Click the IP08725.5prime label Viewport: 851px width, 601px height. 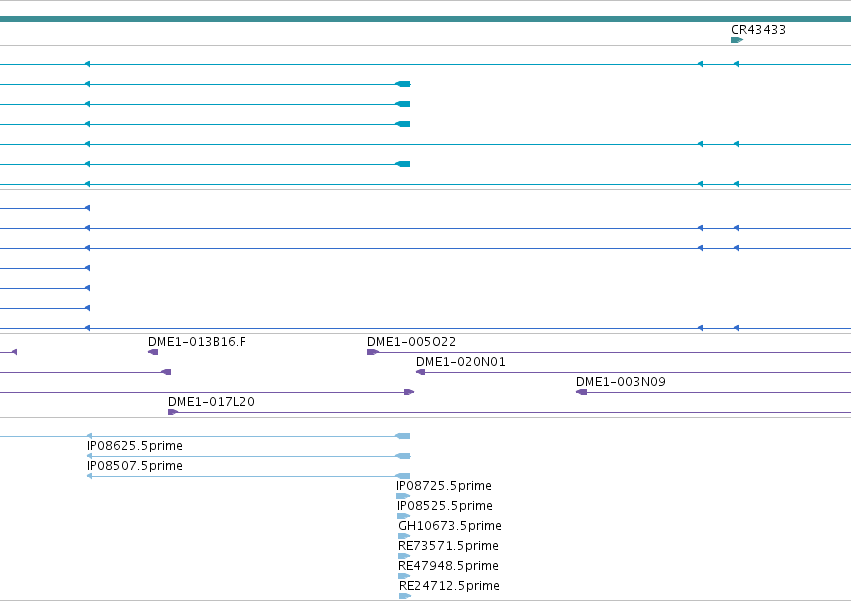[x=444, y=486]
